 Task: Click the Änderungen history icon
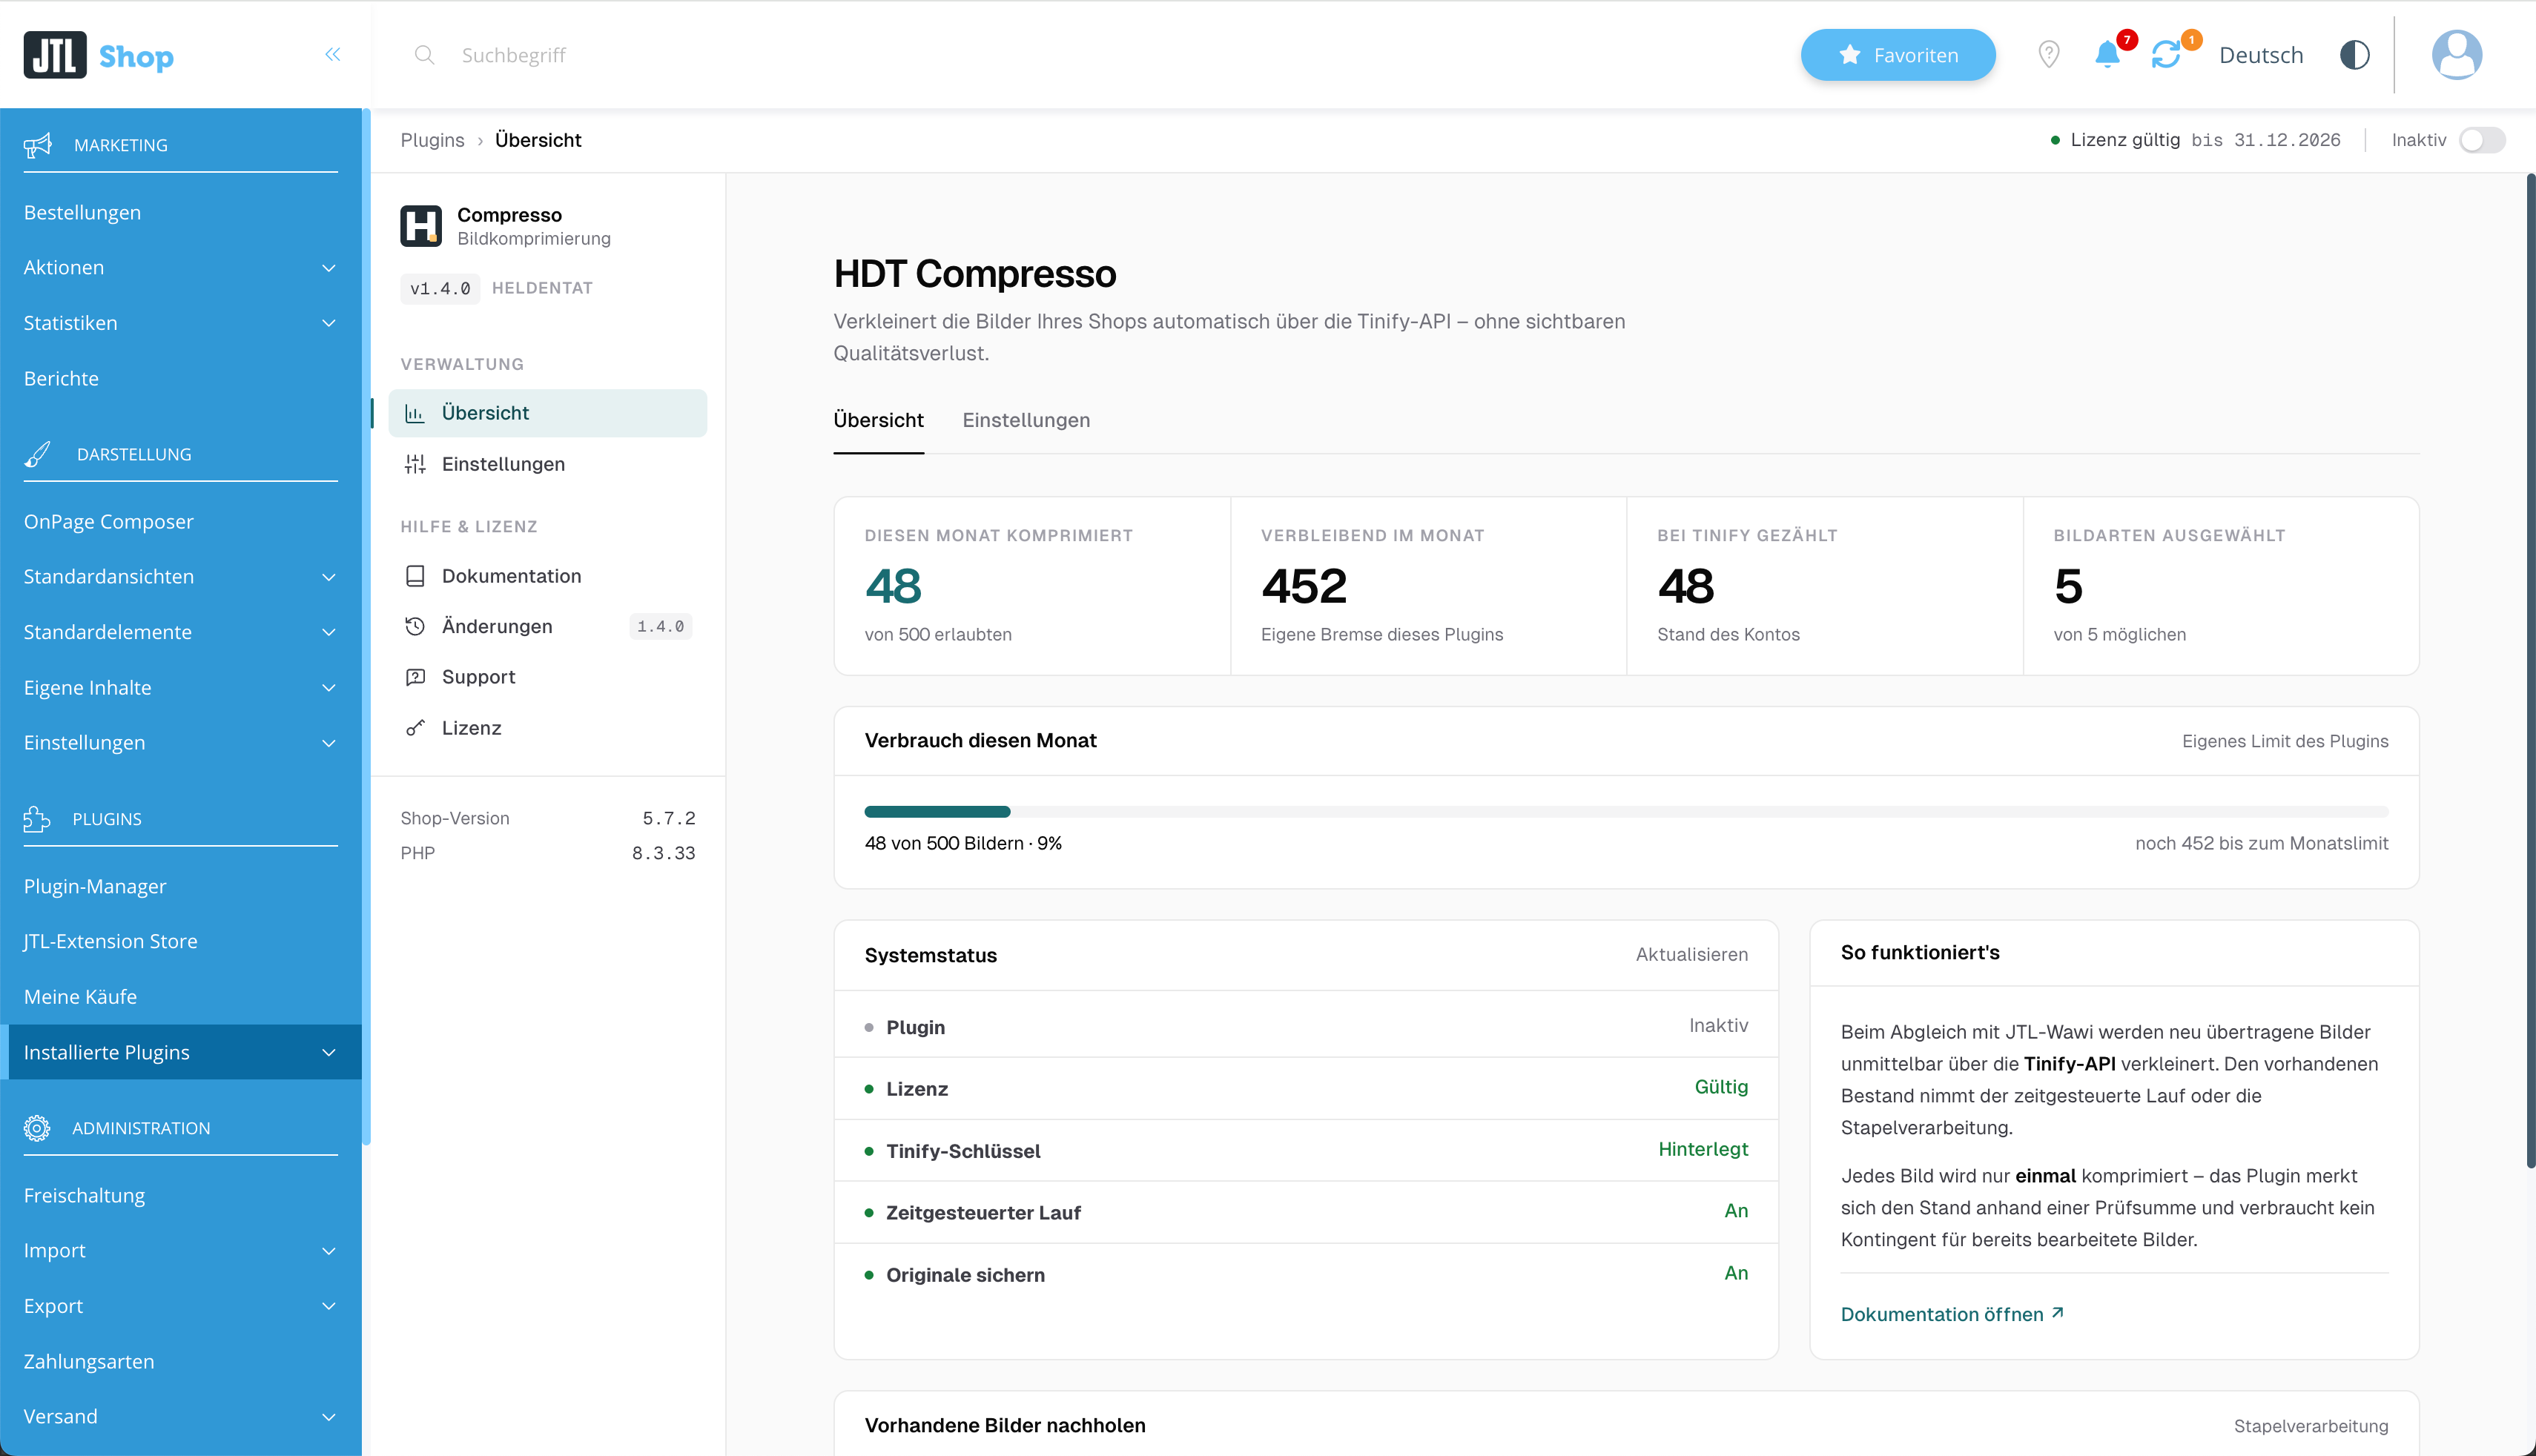415,626
